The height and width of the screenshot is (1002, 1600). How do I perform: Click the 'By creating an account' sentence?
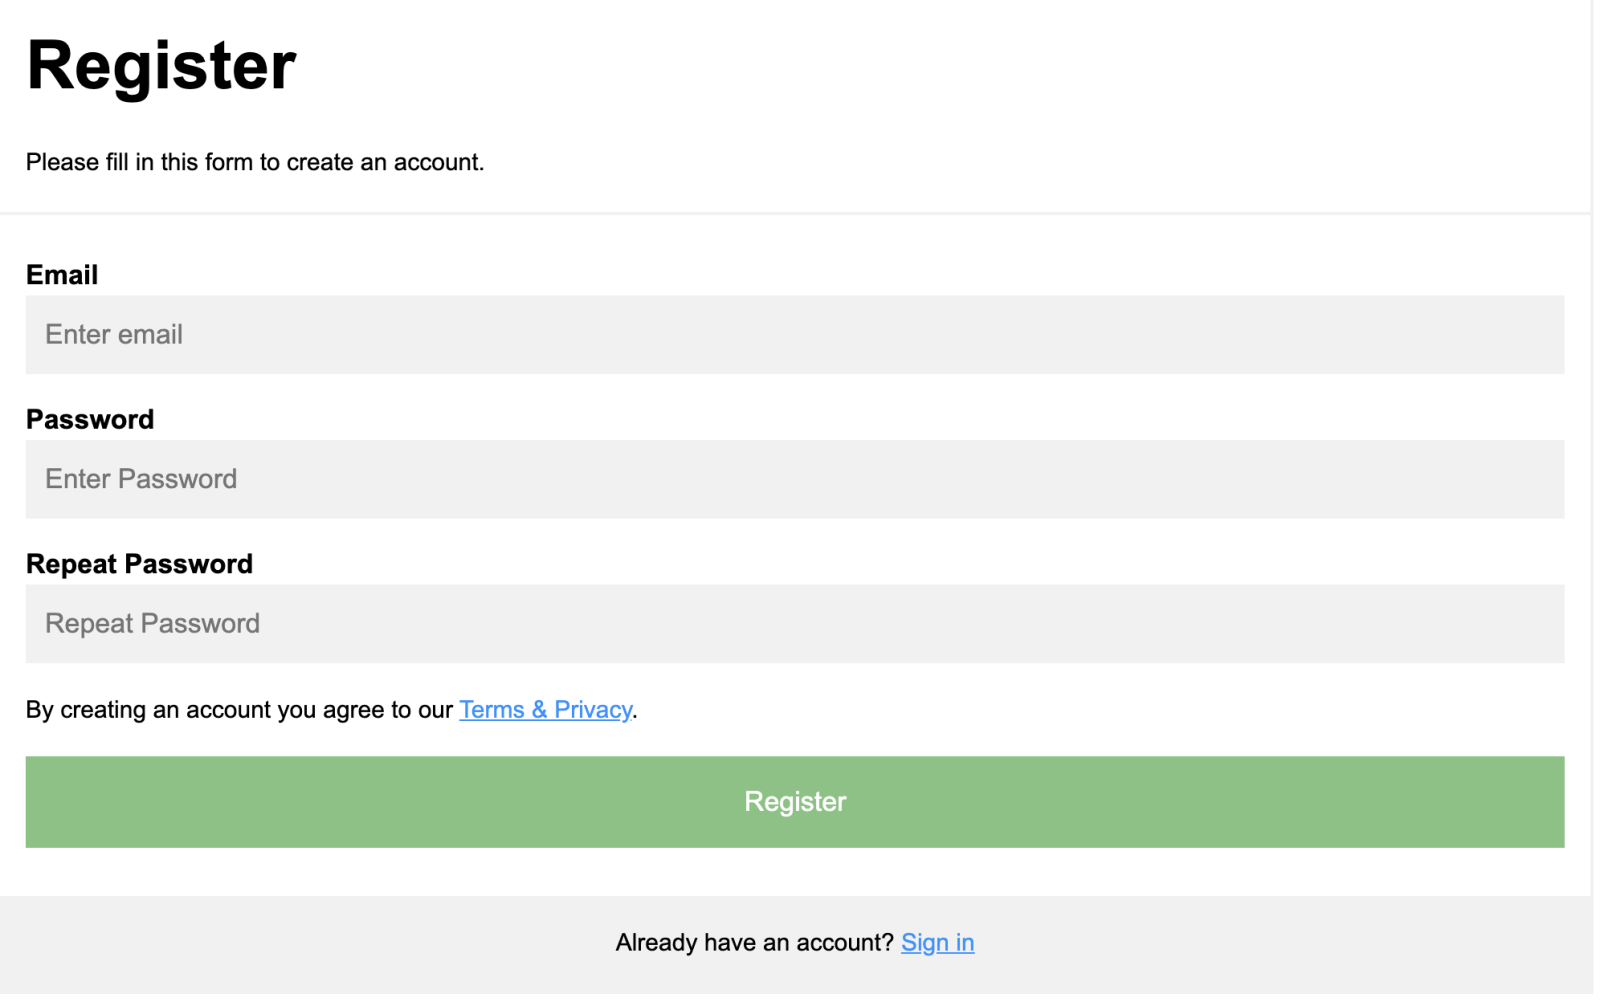pyautogui.click(x=239, y=710)
